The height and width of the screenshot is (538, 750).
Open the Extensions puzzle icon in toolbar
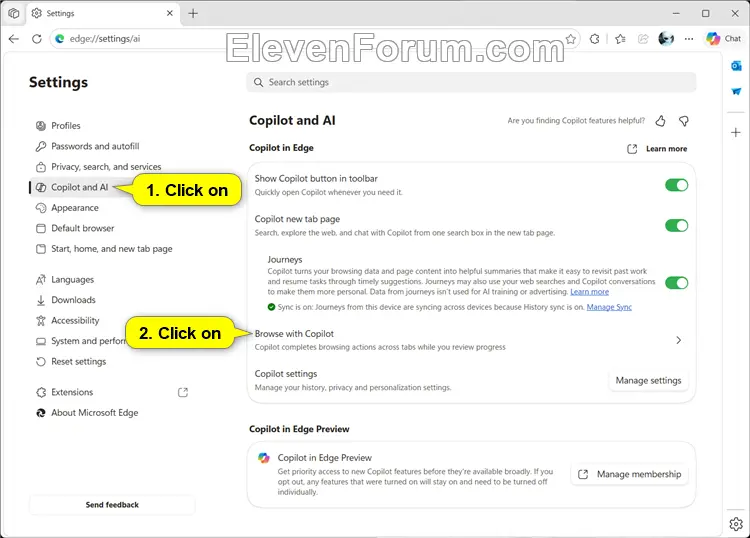(595, 39)
